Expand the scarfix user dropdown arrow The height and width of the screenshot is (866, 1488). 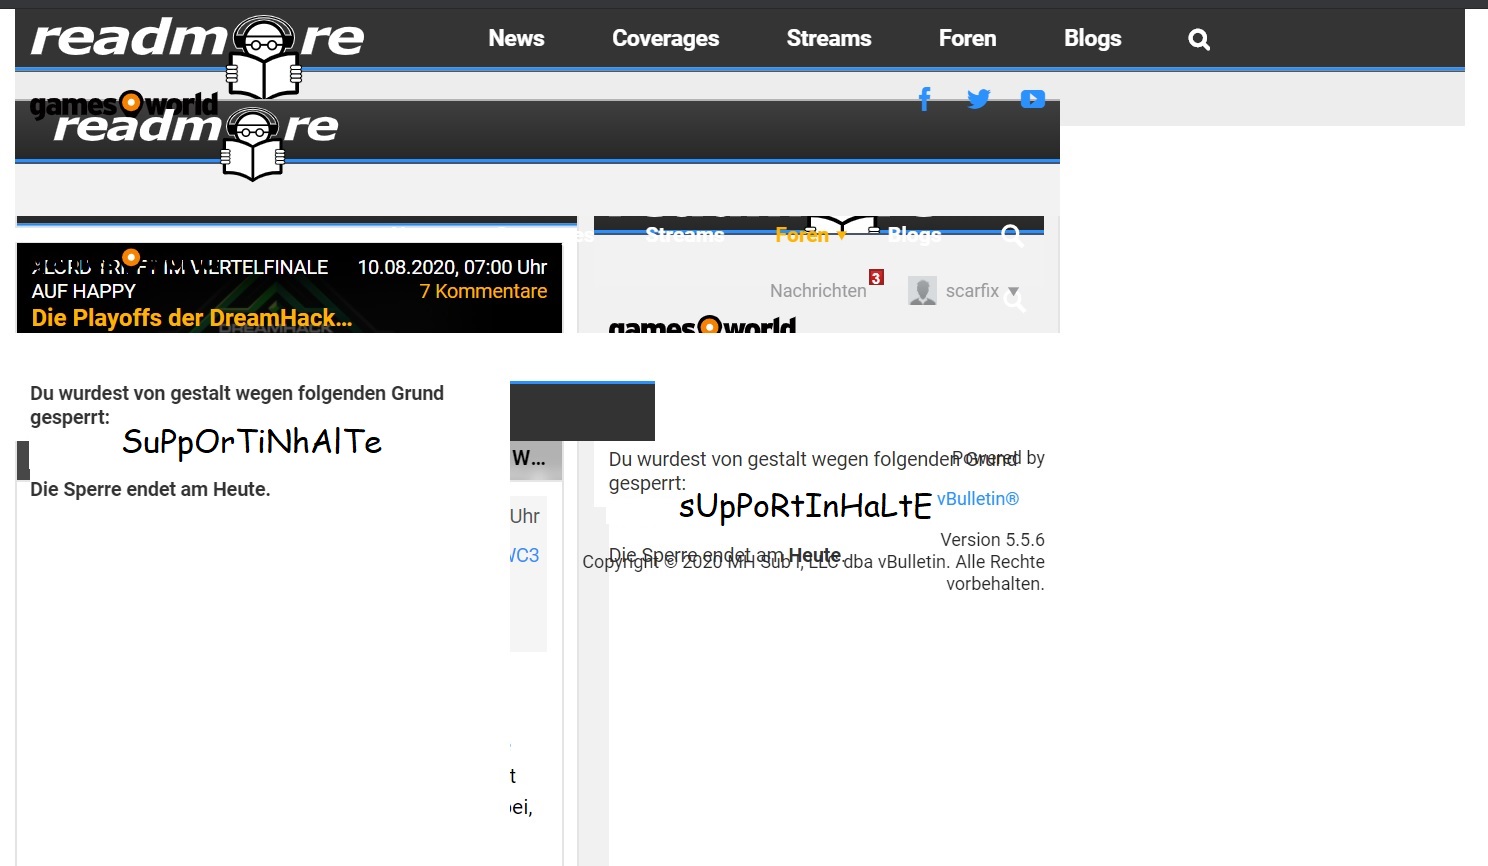point(1013,292)
